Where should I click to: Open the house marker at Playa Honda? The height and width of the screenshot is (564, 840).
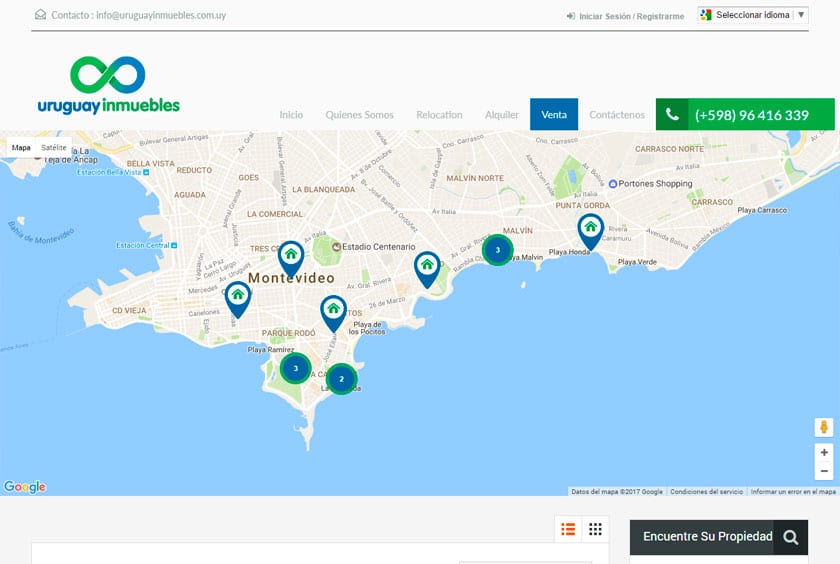click(x=590, y=231)
